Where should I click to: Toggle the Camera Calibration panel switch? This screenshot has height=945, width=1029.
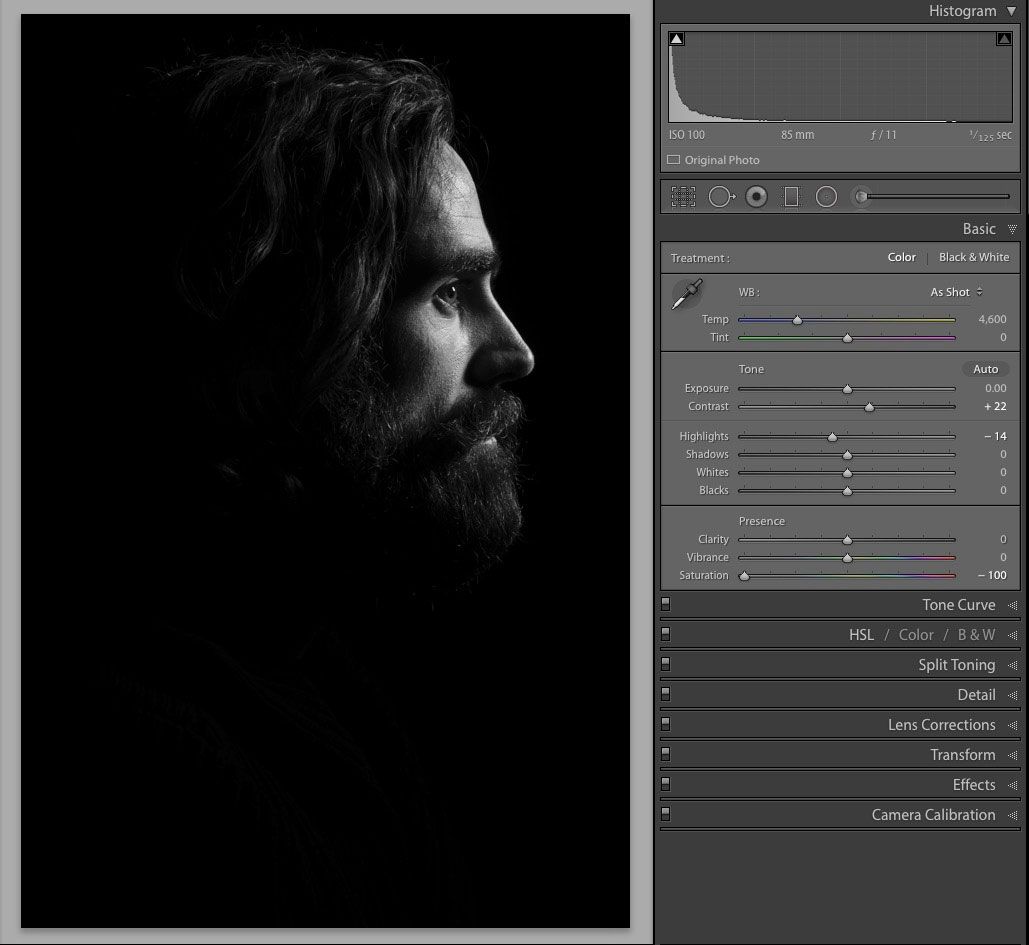(665, 814)
